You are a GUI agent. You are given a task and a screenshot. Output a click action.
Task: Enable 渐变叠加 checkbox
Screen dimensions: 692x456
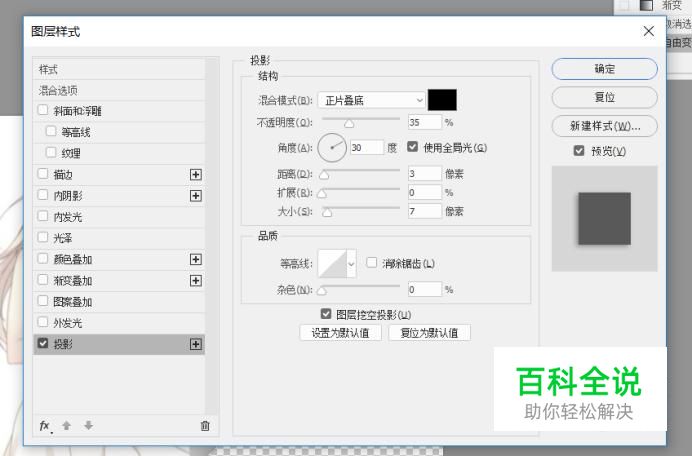pos(43,279)
